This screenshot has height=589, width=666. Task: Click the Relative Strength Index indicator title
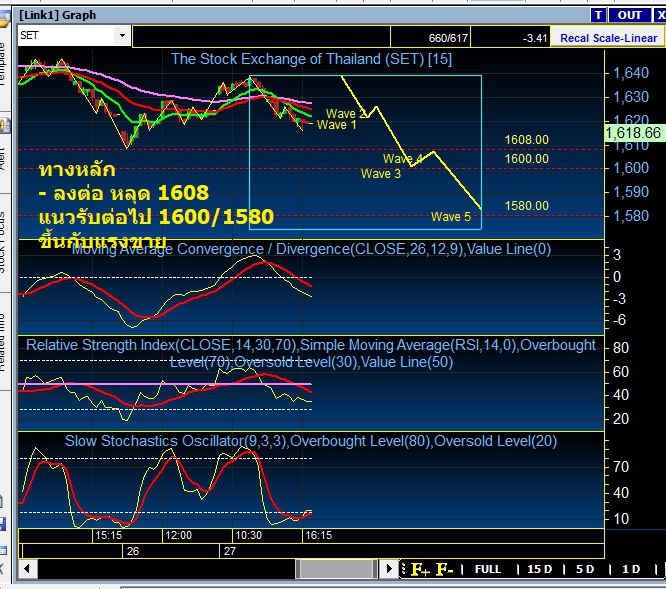(x=311, y=353)
